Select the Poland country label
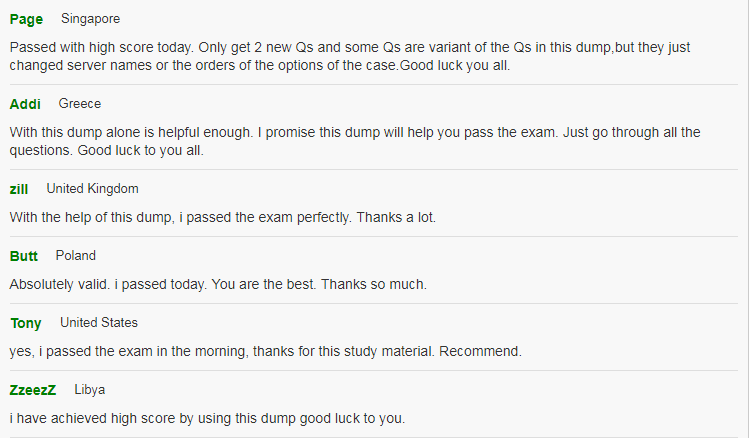 pos(76,256)
